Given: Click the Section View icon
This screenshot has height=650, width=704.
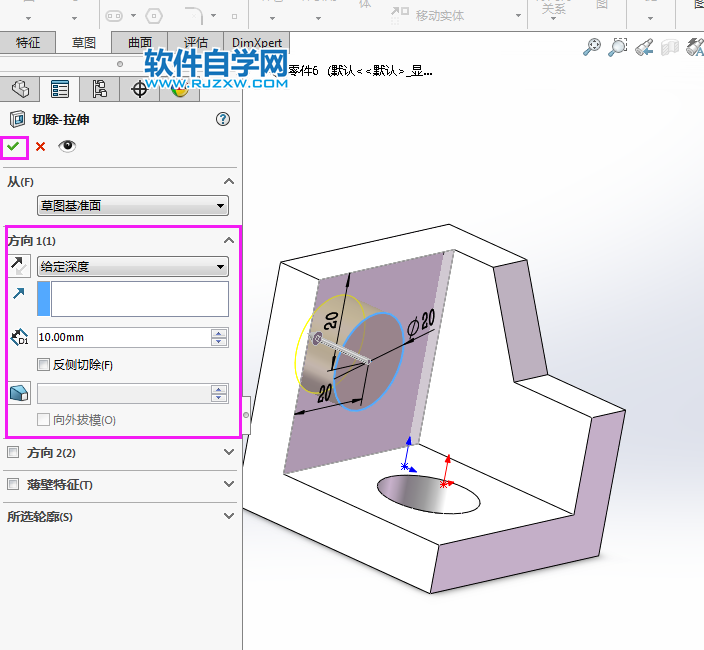Looking at the screenshot, I should (x=669, y=47).
